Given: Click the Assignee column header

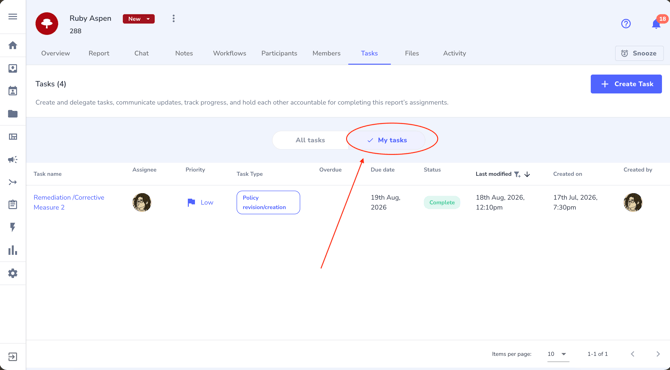Looking at the screenshot, I should click(x=144, y=170).
